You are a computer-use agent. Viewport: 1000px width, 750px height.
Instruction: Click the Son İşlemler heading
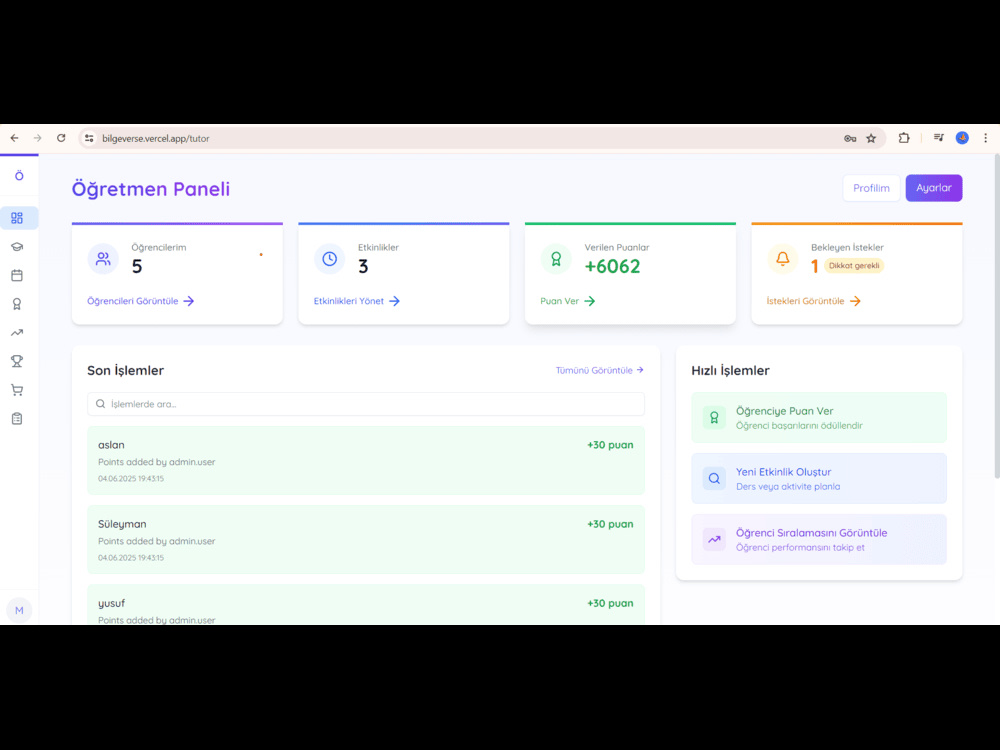(x=126, y=371)
